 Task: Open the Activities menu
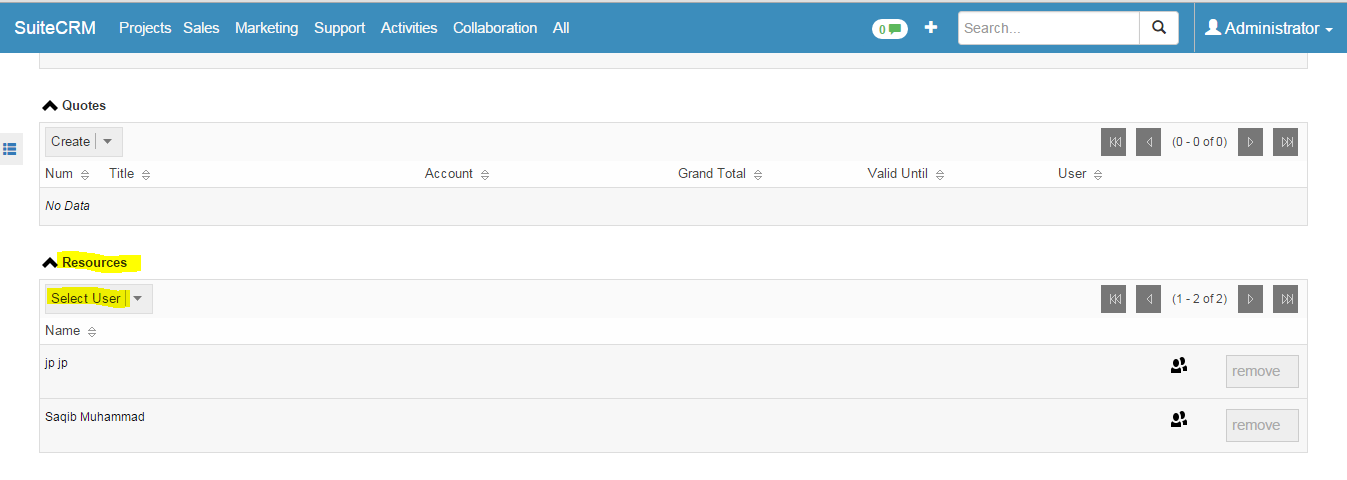(409, 28)
